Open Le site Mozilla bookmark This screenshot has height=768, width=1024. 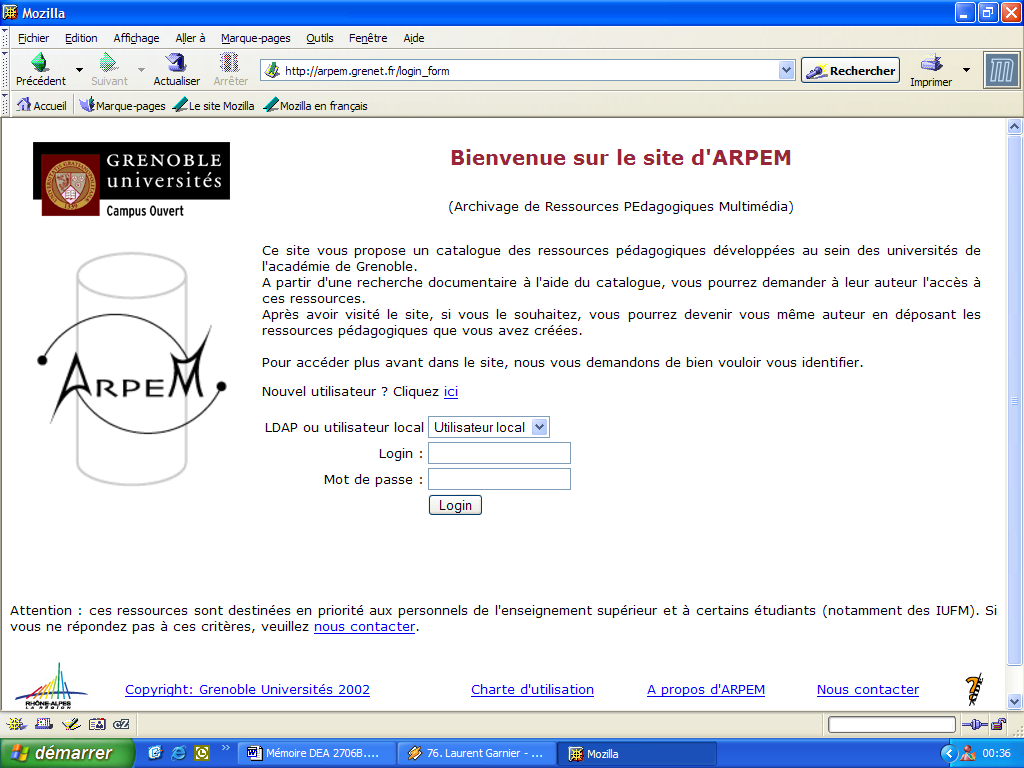pyautogui.click(x=214, y=105)
